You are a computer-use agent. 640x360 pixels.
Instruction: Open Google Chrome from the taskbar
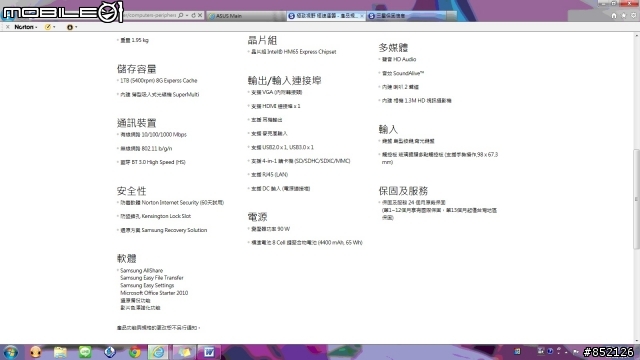point(135,352)
